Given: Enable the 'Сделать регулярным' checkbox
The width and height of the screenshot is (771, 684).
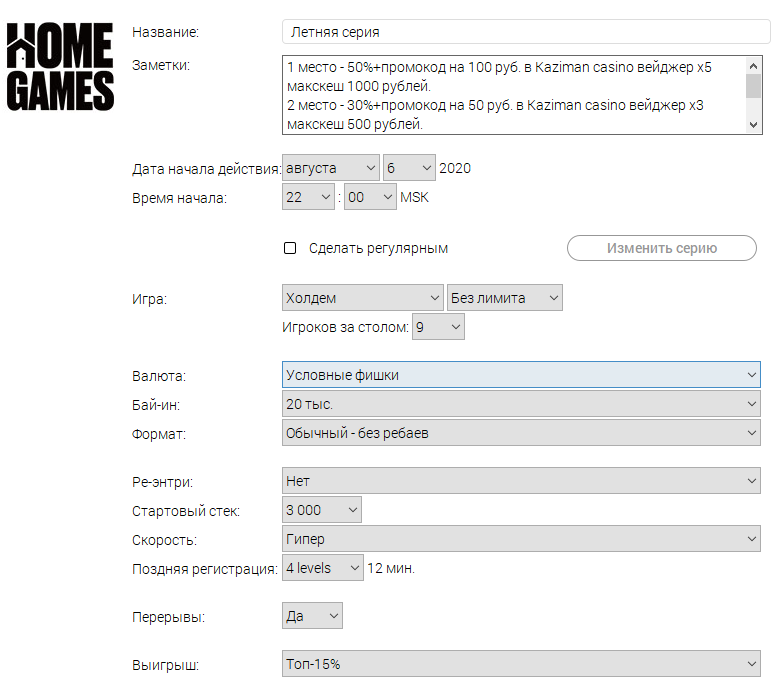Looking at the screenshot, I should click(x=290, y=248).
